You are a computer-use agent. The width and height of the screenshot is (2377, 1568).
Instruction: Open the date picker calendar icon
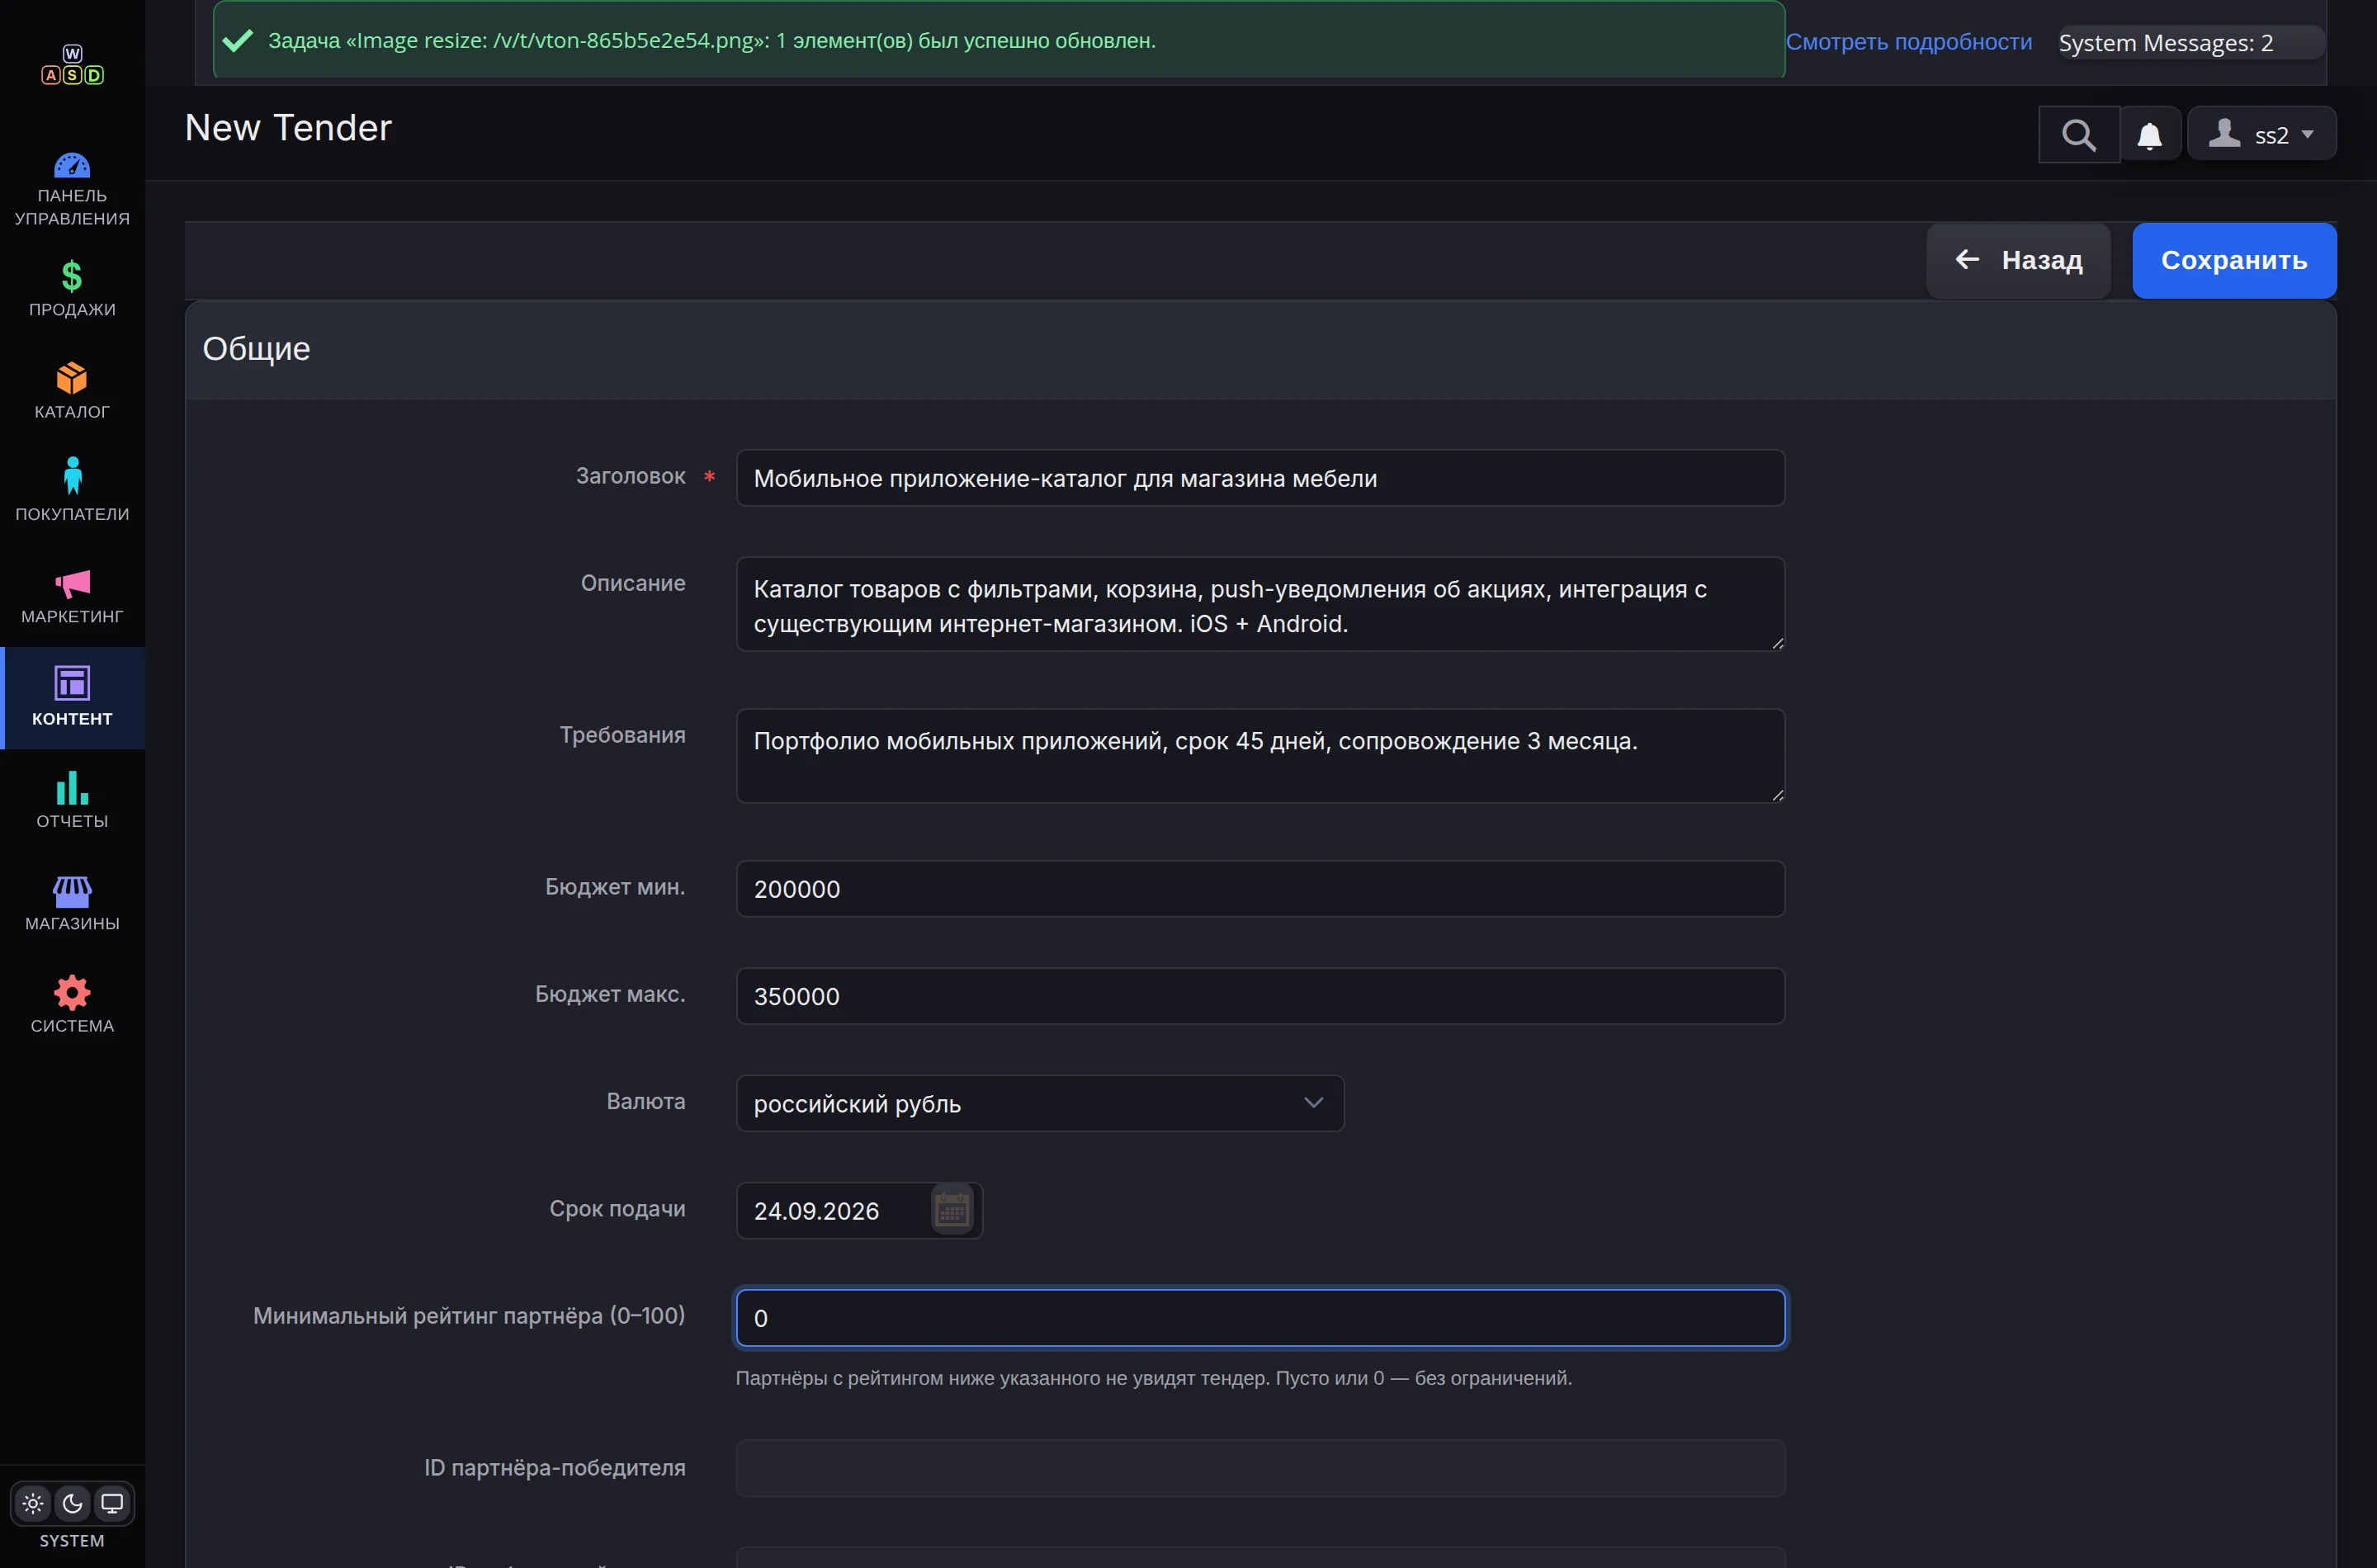tap(952, 1210)
